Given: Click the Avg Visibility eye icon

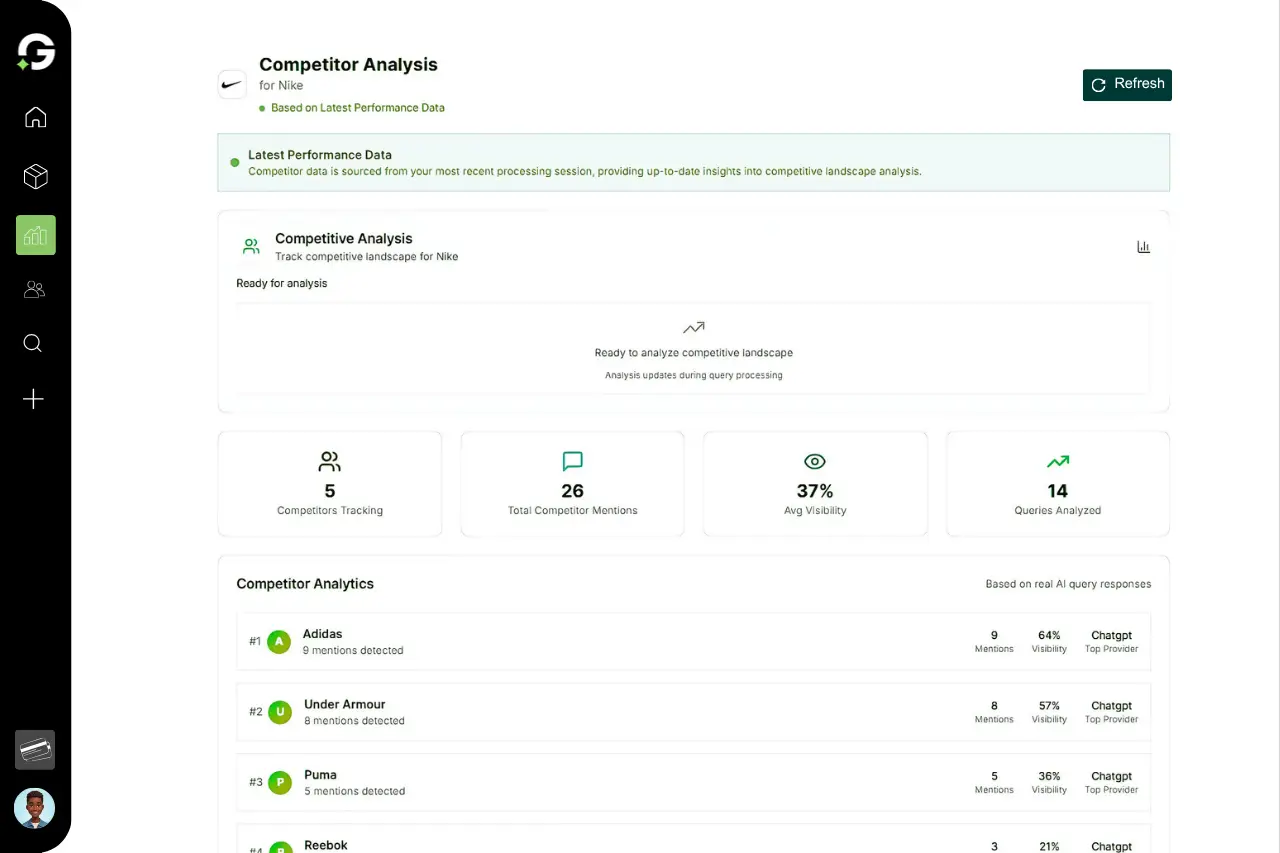Looking at the screenshot, I should (815, 461).
